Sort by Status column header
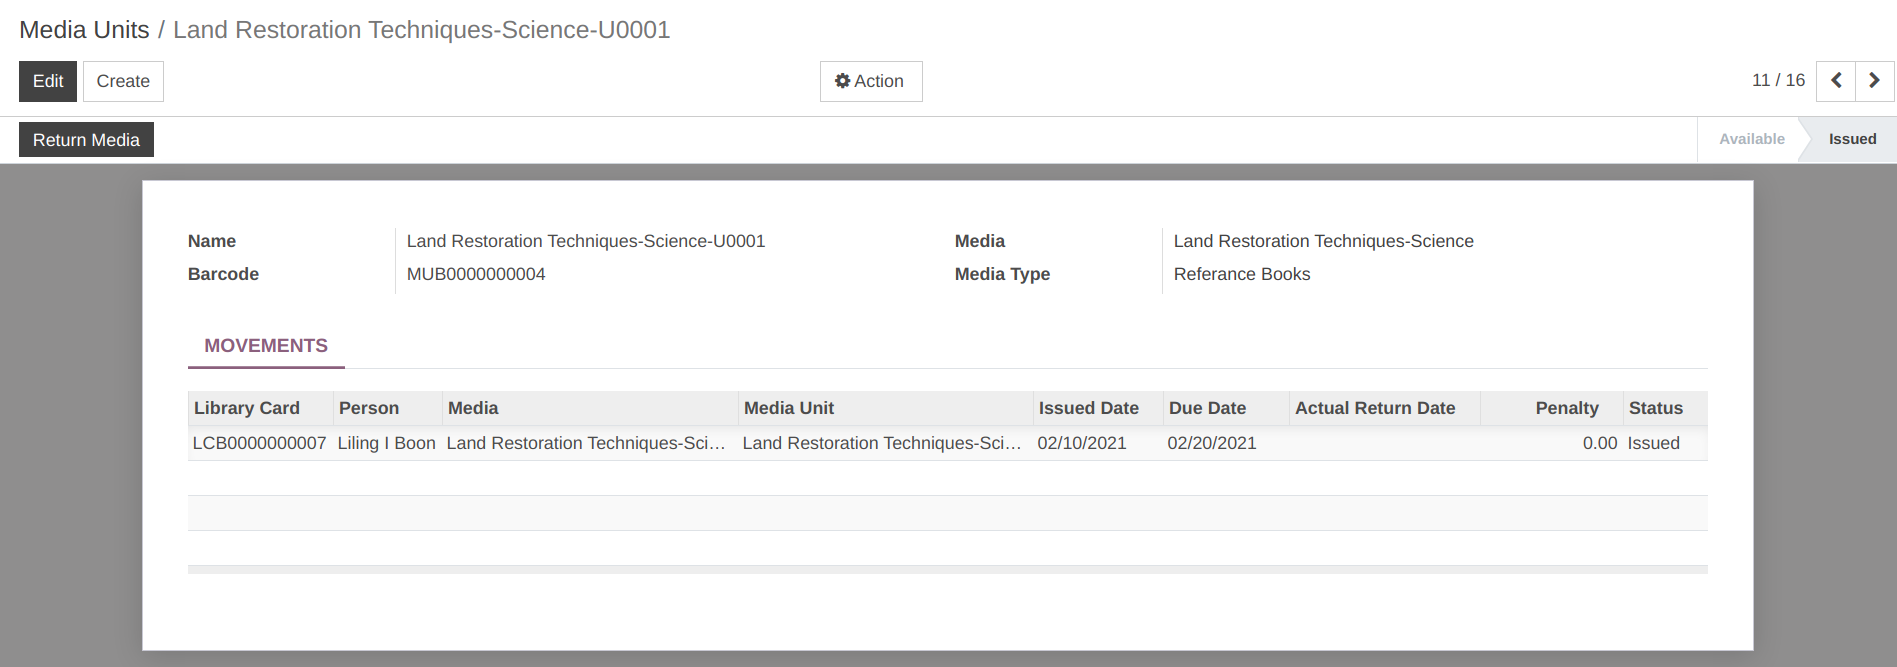The image size is (1897, 667). point(1665,408)
